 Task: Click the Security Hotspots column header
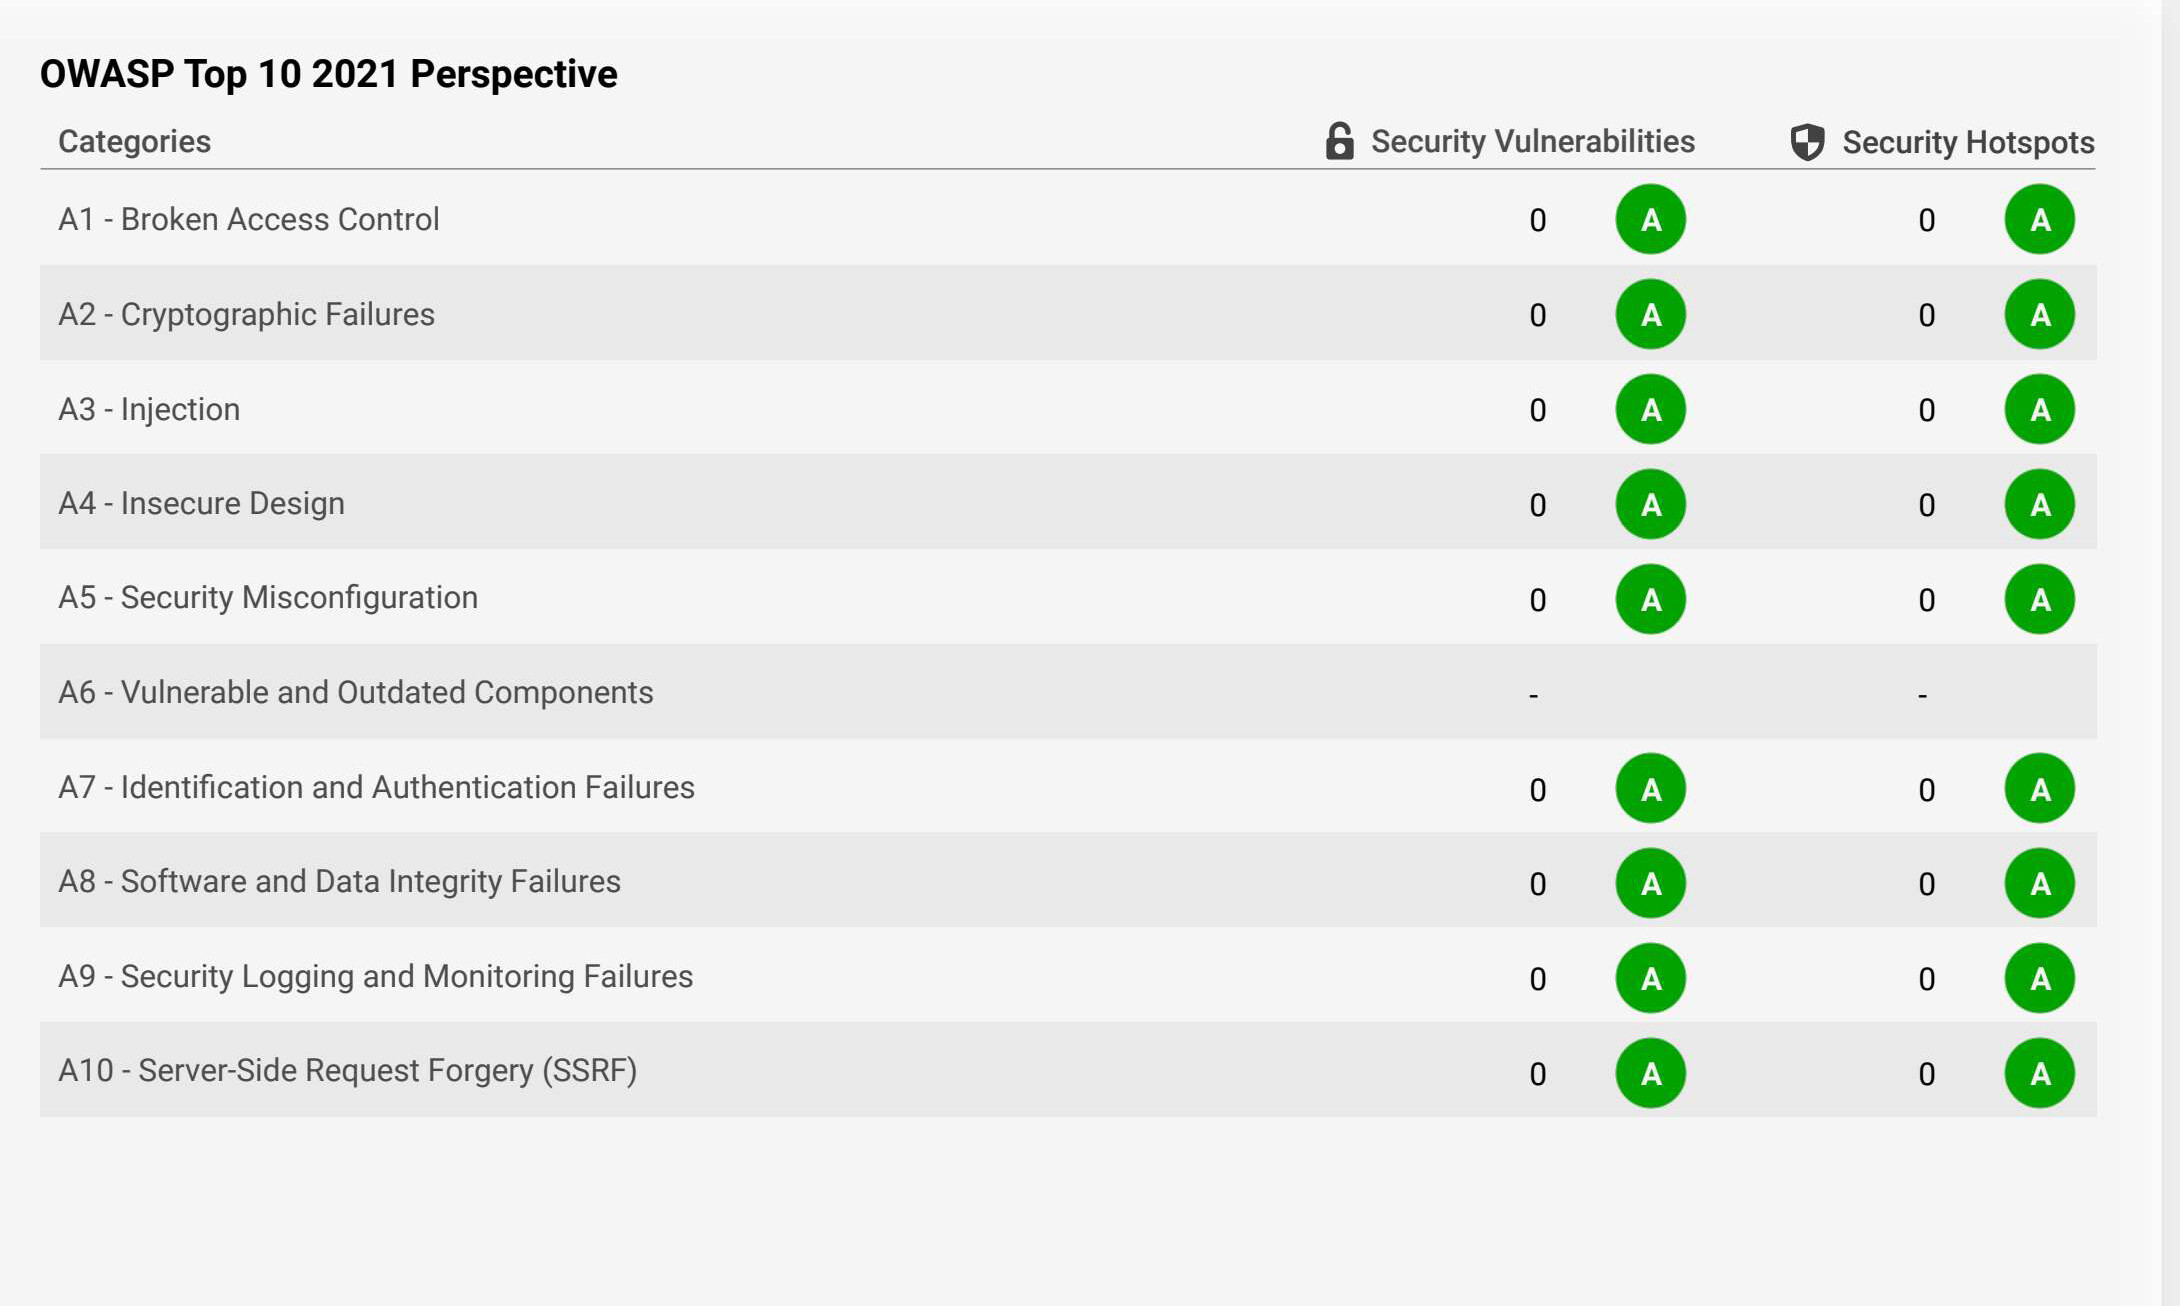click(1967, 141)
